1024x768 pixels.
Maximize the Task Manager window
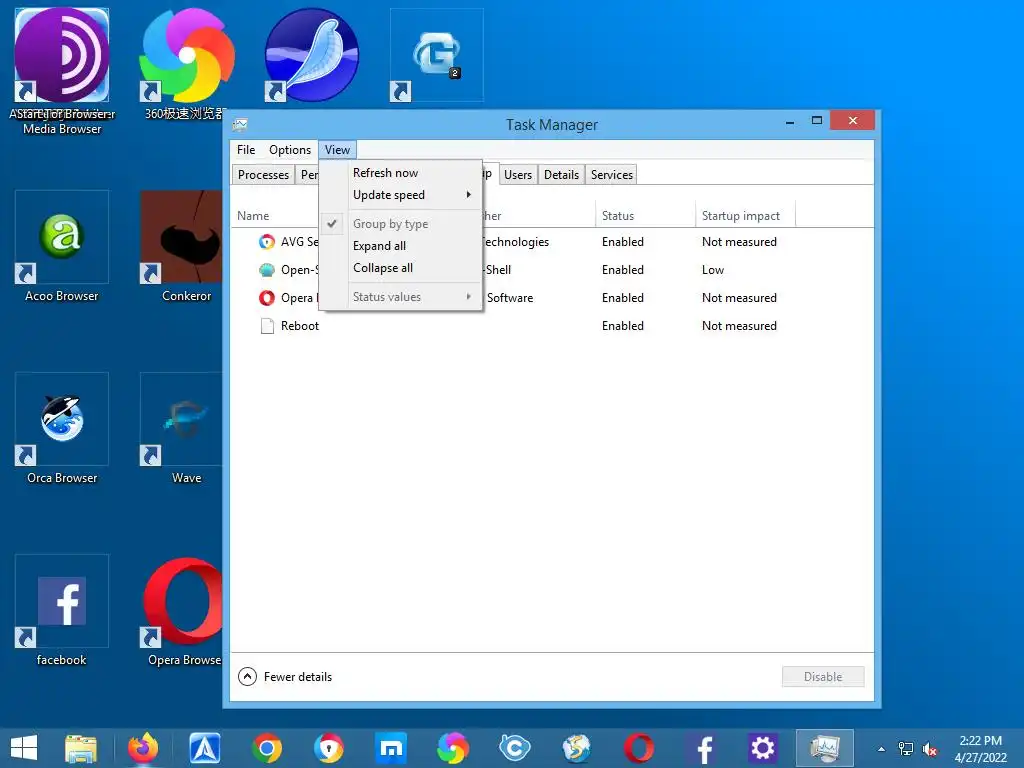(x=817, y=121)
